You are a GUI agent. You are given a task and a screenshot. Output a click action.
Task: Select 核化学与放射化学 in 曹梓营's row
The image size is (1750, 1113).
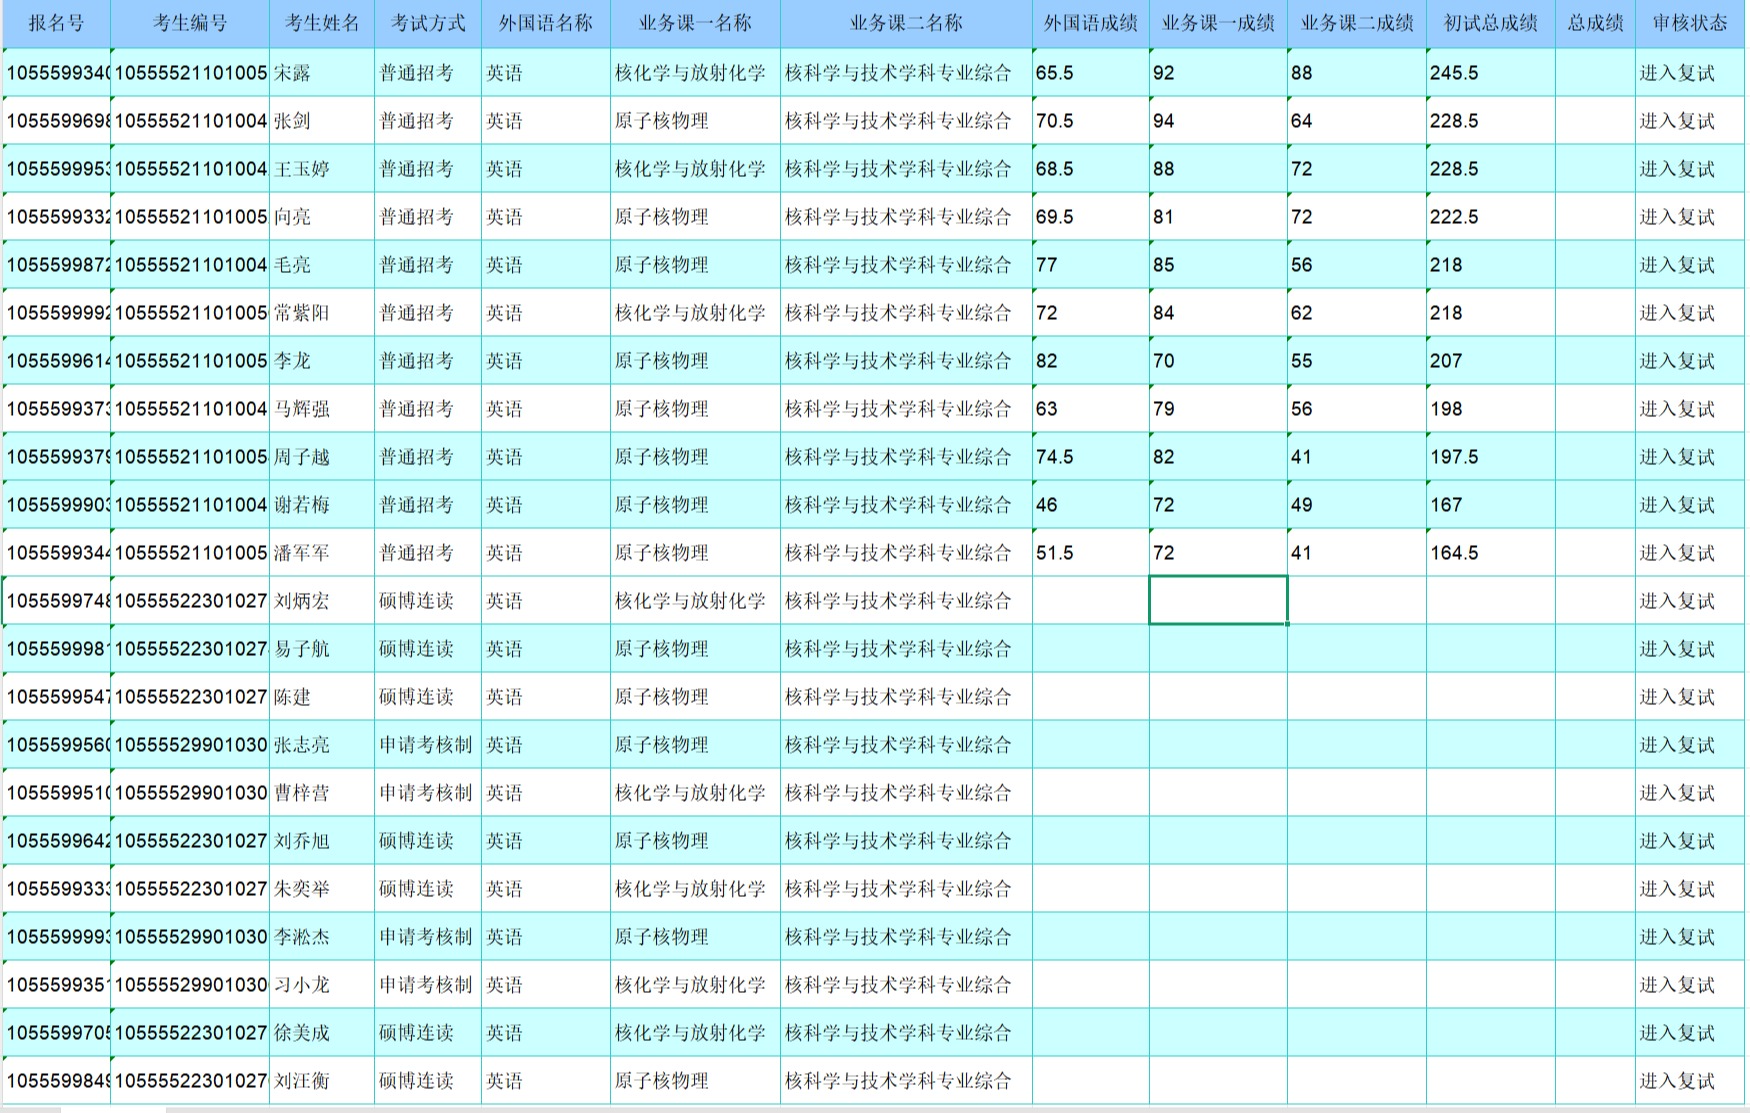690,793
